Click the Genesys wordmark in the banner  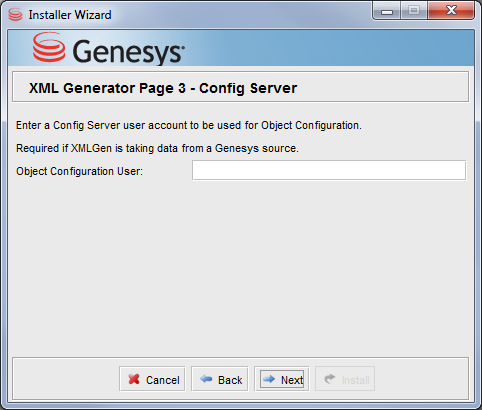(x=129, y=52)
